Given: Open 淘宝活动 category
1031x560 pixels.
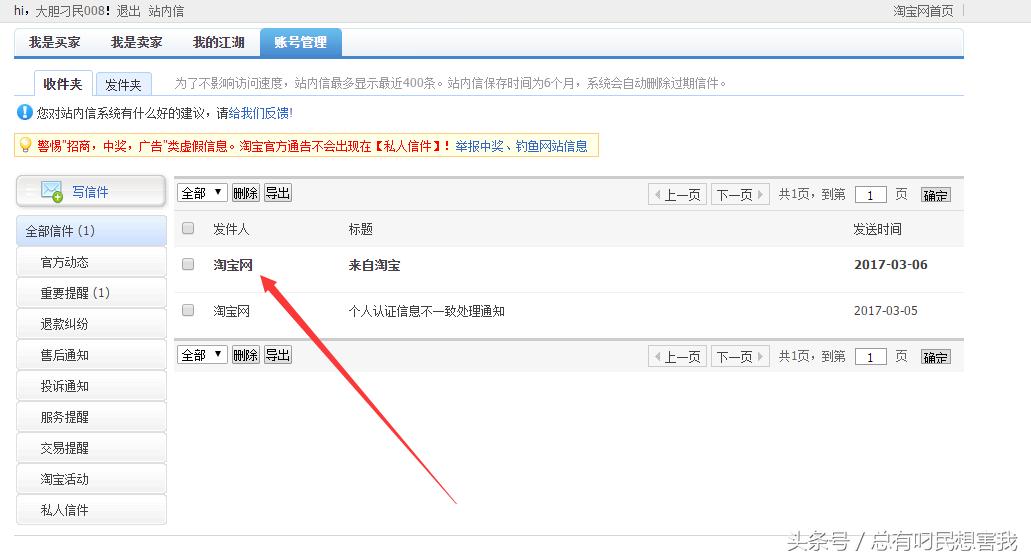Looking at the screenshot, I should point(91,479).
